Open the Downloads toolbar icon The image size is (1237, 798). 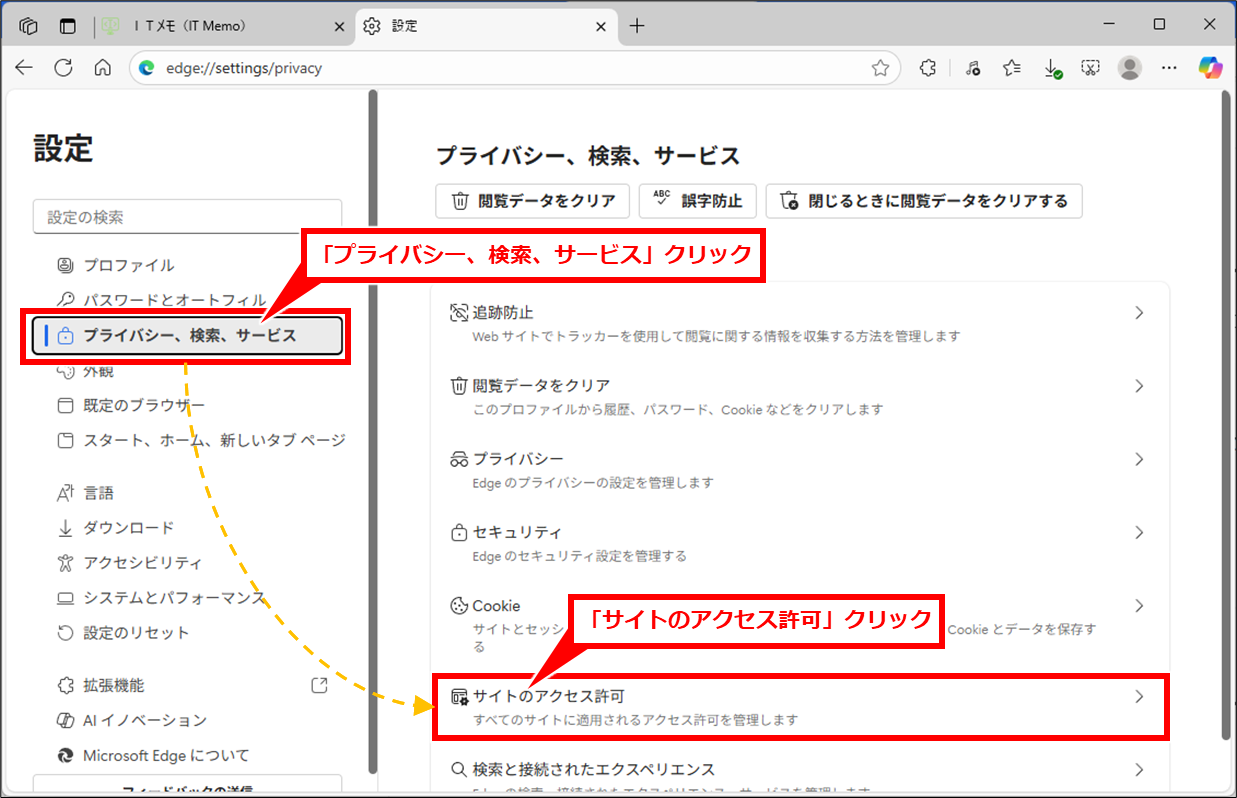click(x=1051, y=68)
